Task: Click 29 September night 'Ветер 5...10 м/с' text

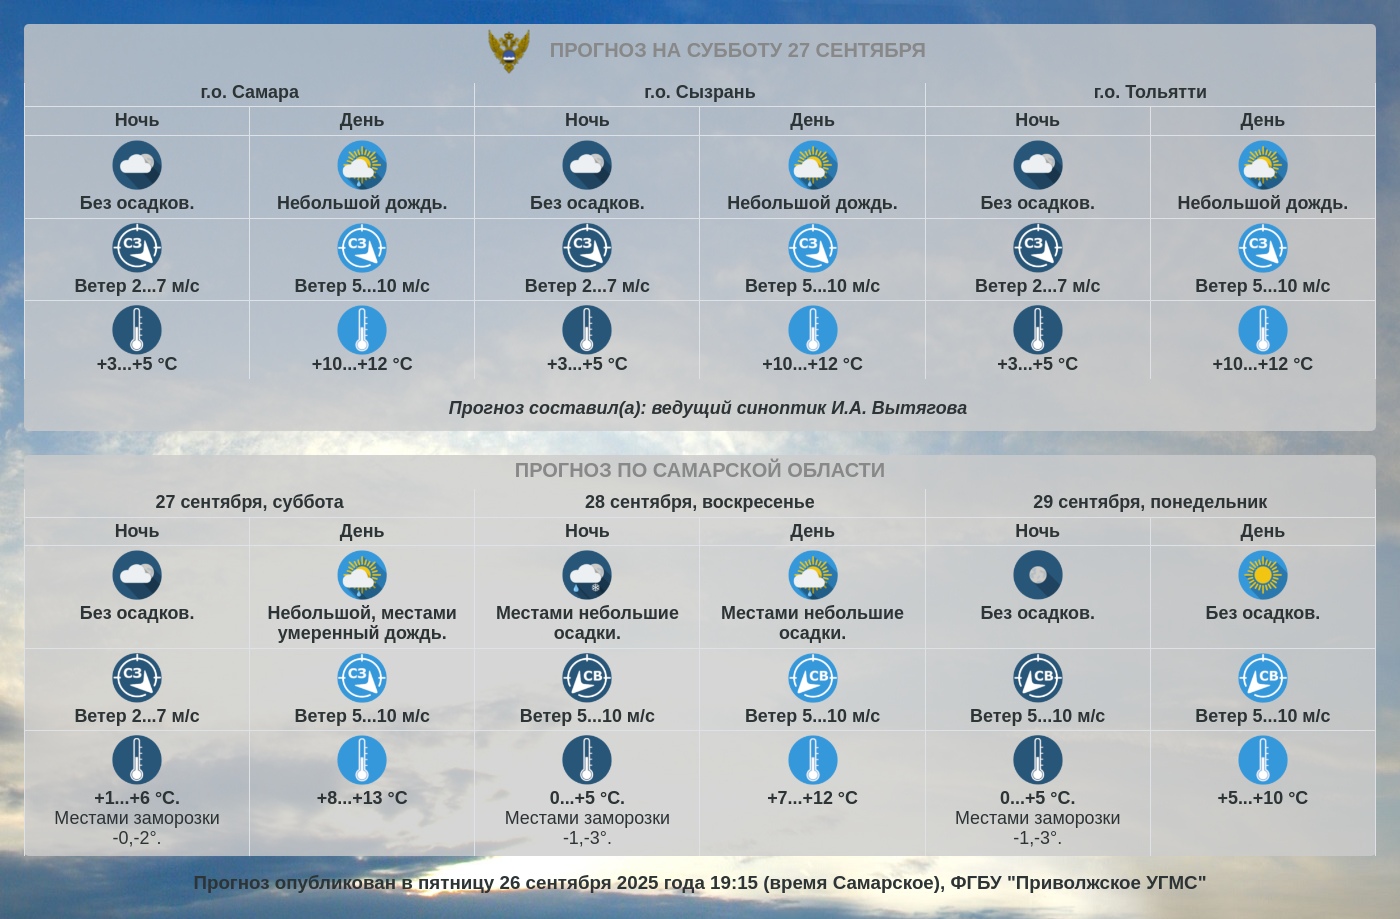Action: click(1038, 716)
